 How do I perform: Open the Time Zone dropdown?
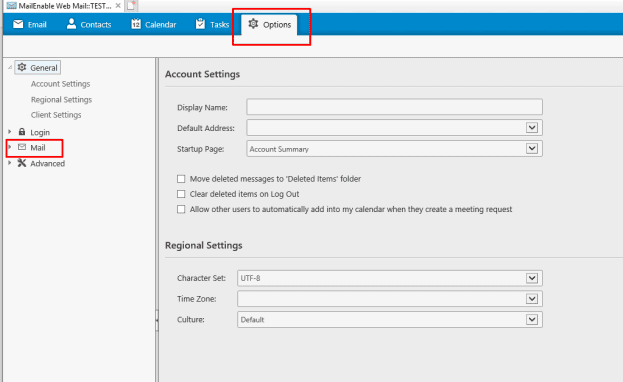point(532,299)
